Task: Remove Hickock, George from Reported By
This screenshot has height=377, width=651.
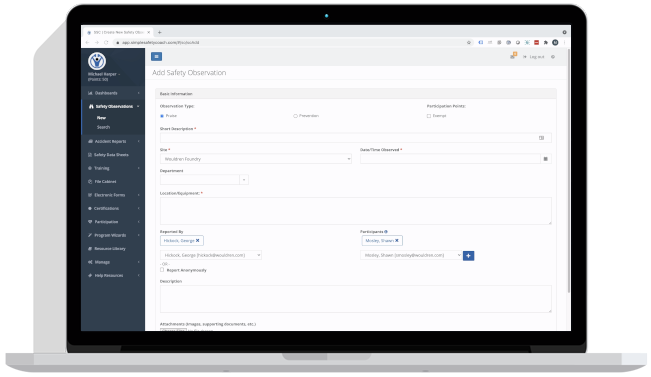Action: coord(198,240)
